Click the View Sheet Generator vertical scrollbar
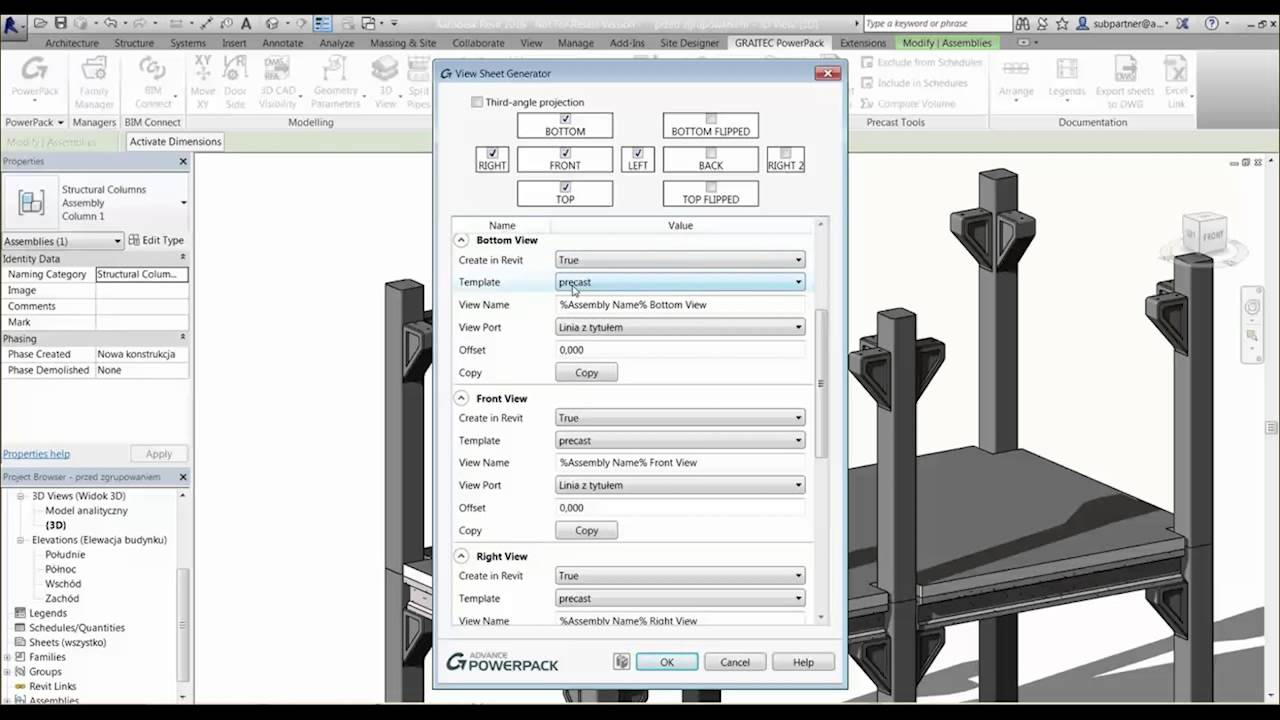Screen dimensions: 1280x720 point(821,384)
